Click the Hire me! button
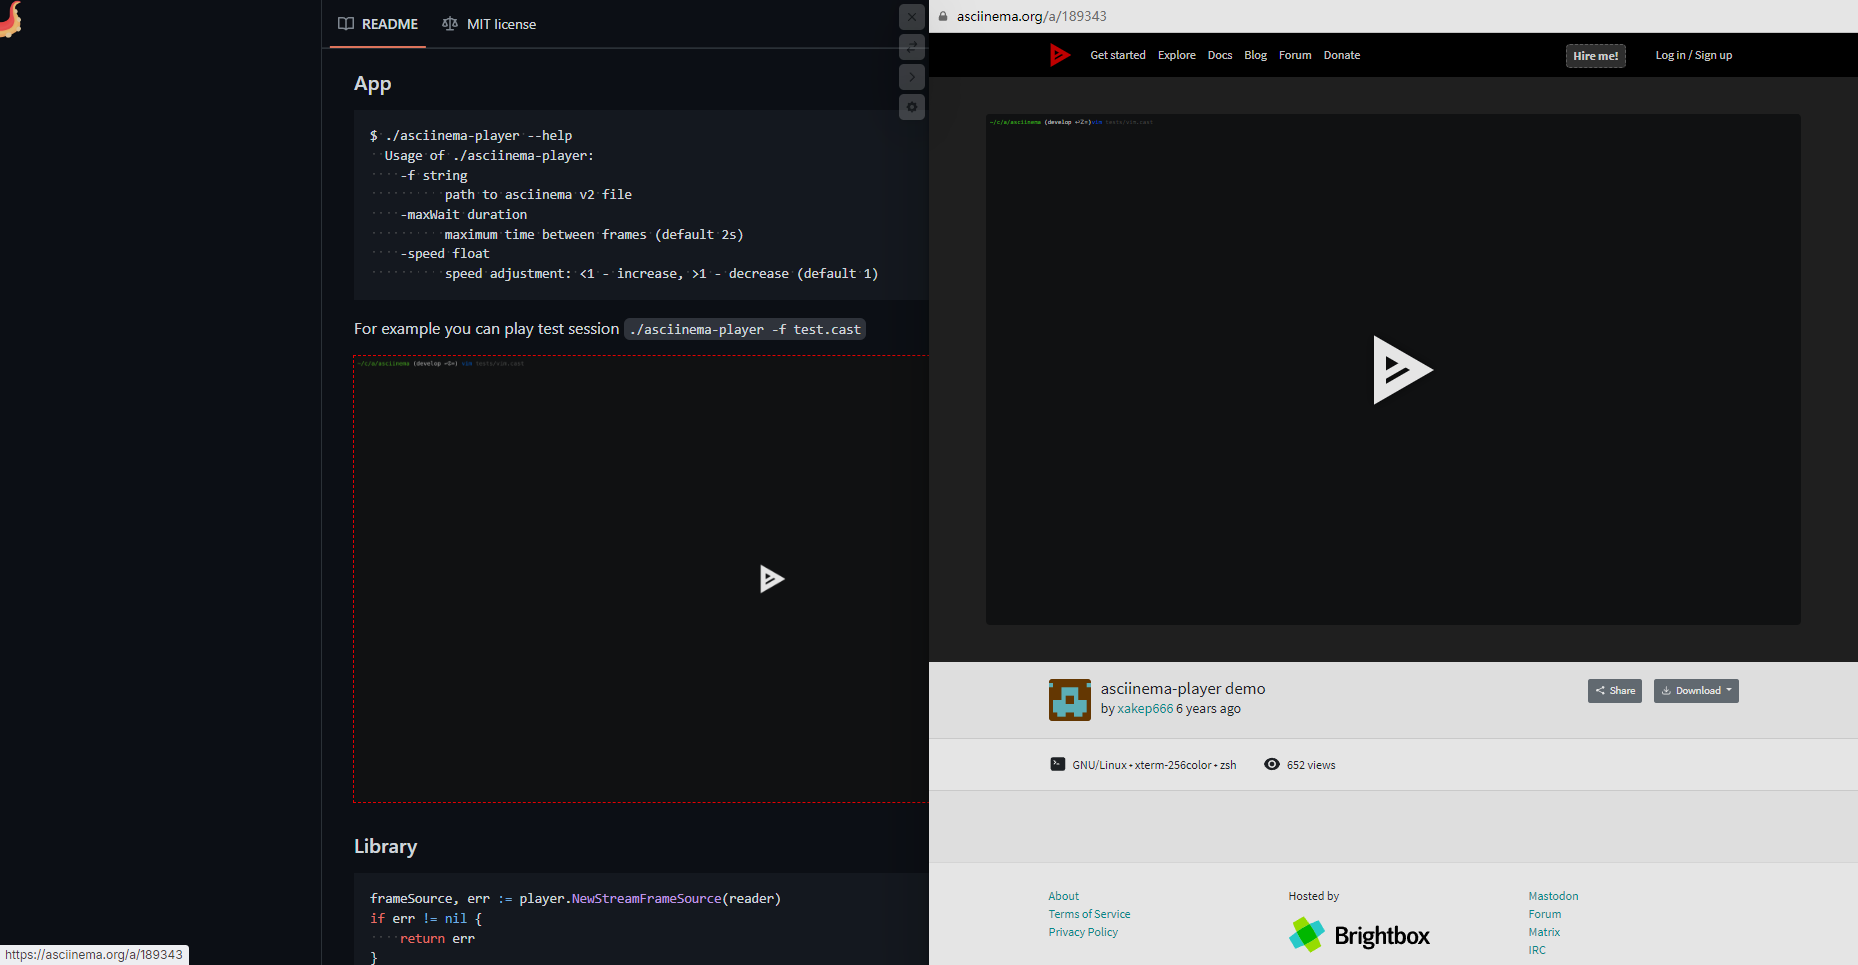Viewport: 1858px width, 965px height. (x=1595, y=55)
